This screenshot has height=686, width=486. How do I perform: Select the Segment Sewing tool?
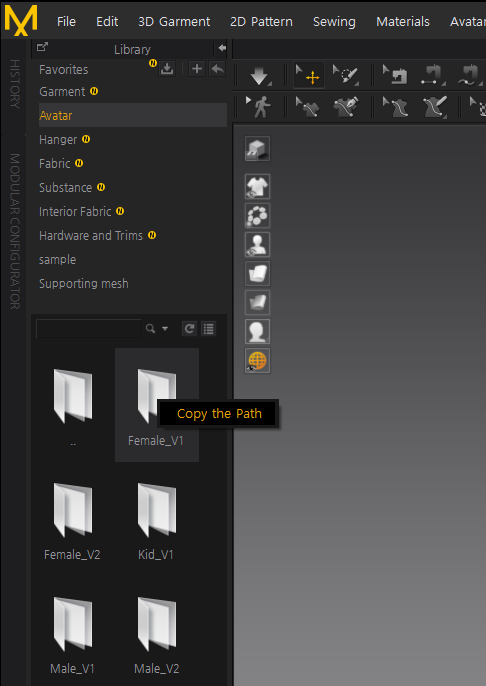pos(433,75)
